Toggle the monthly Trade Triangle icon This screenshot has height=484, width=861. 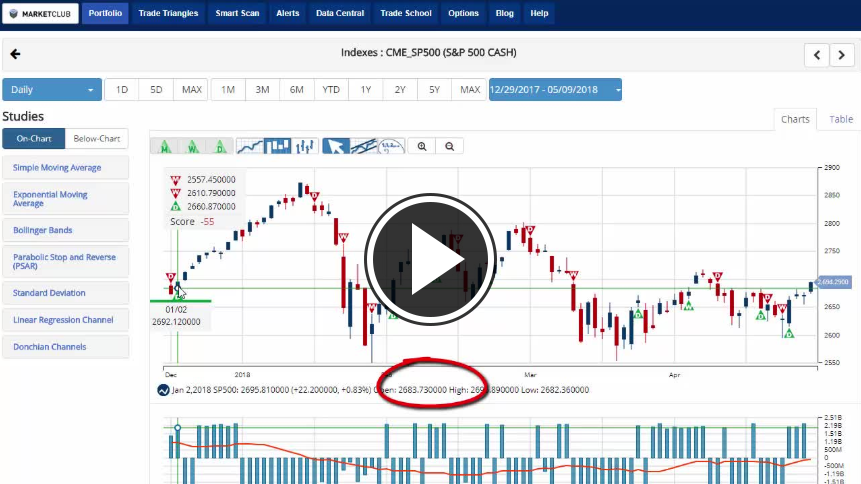click(165, 146)
